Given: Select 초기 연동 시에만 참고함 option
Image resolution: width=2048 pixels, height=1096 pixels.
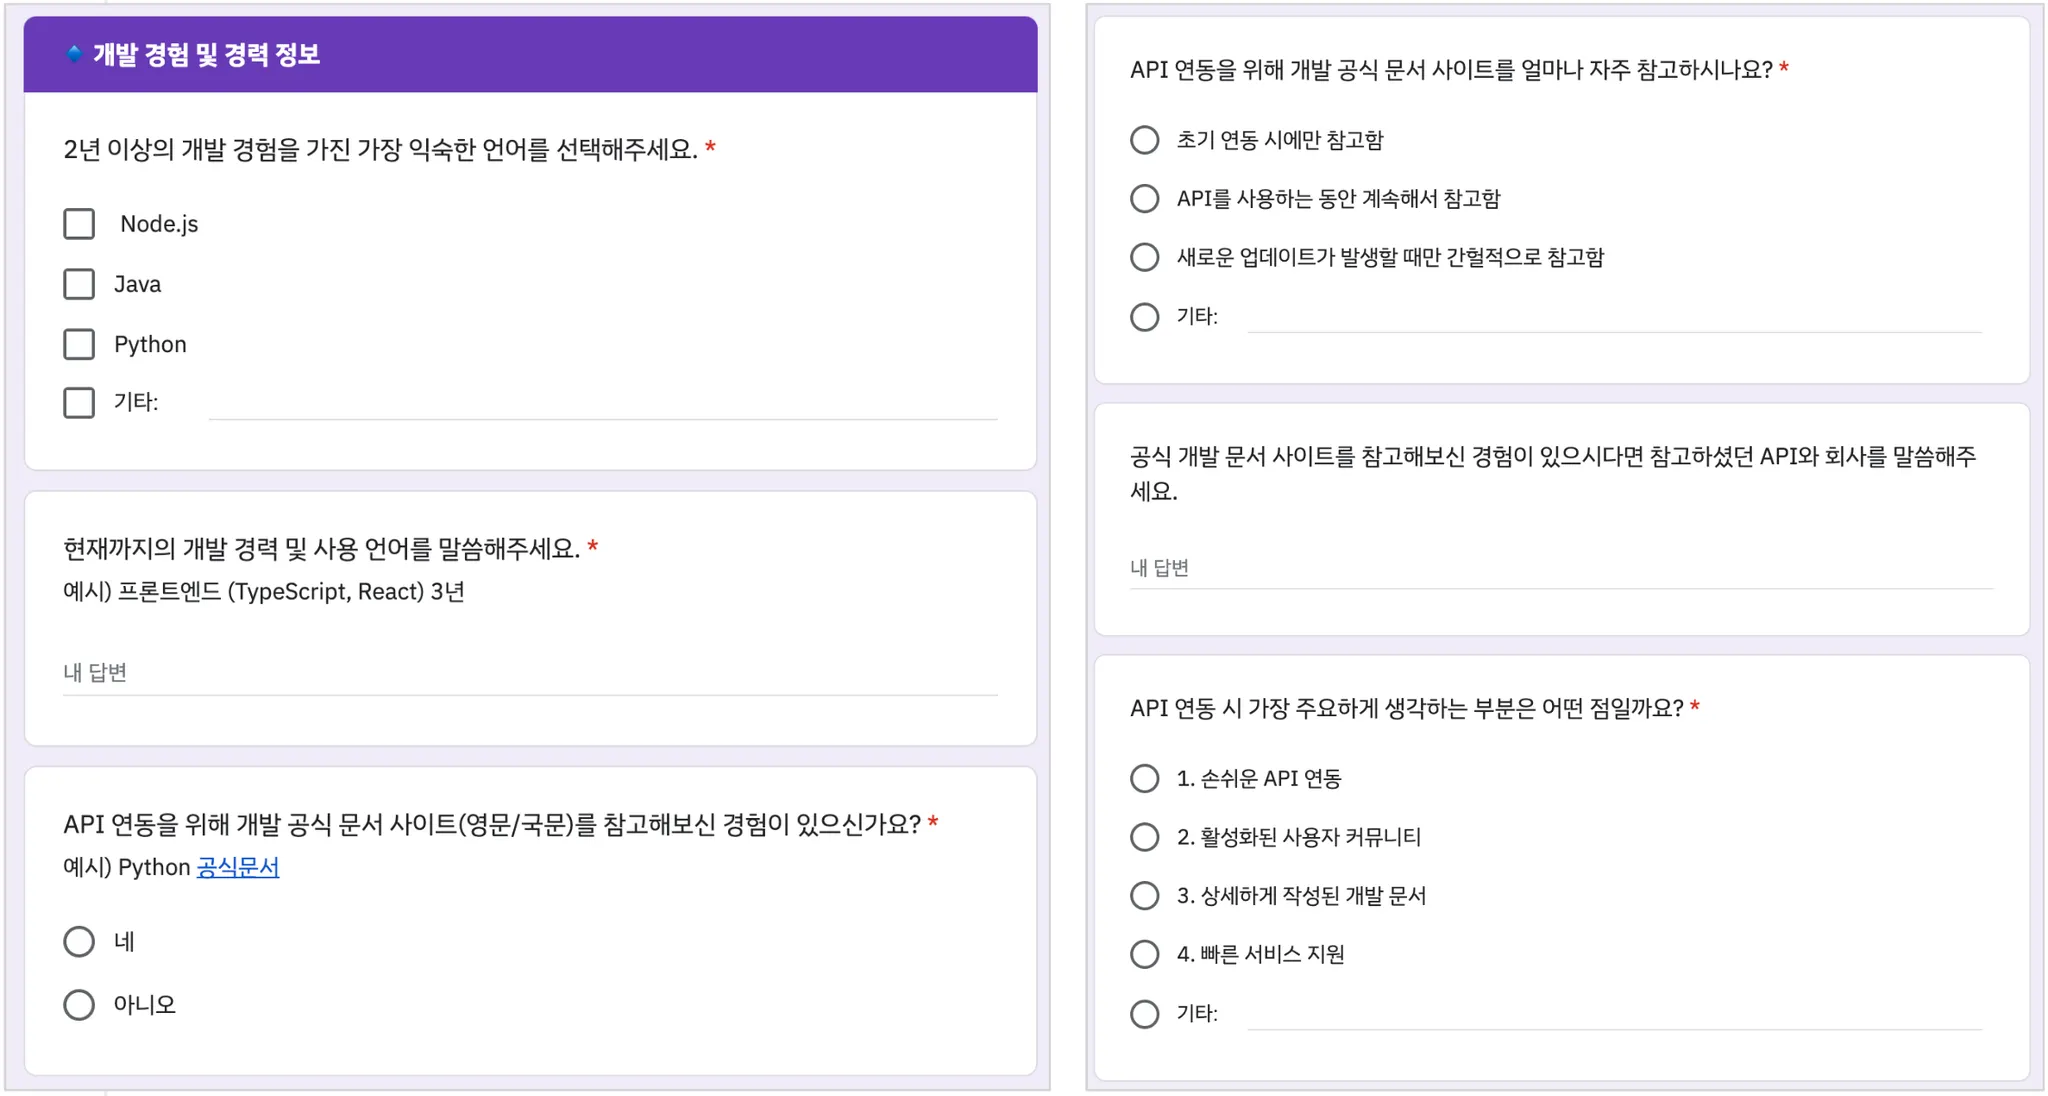Looking at the screenshot, I should point(1145,140).
